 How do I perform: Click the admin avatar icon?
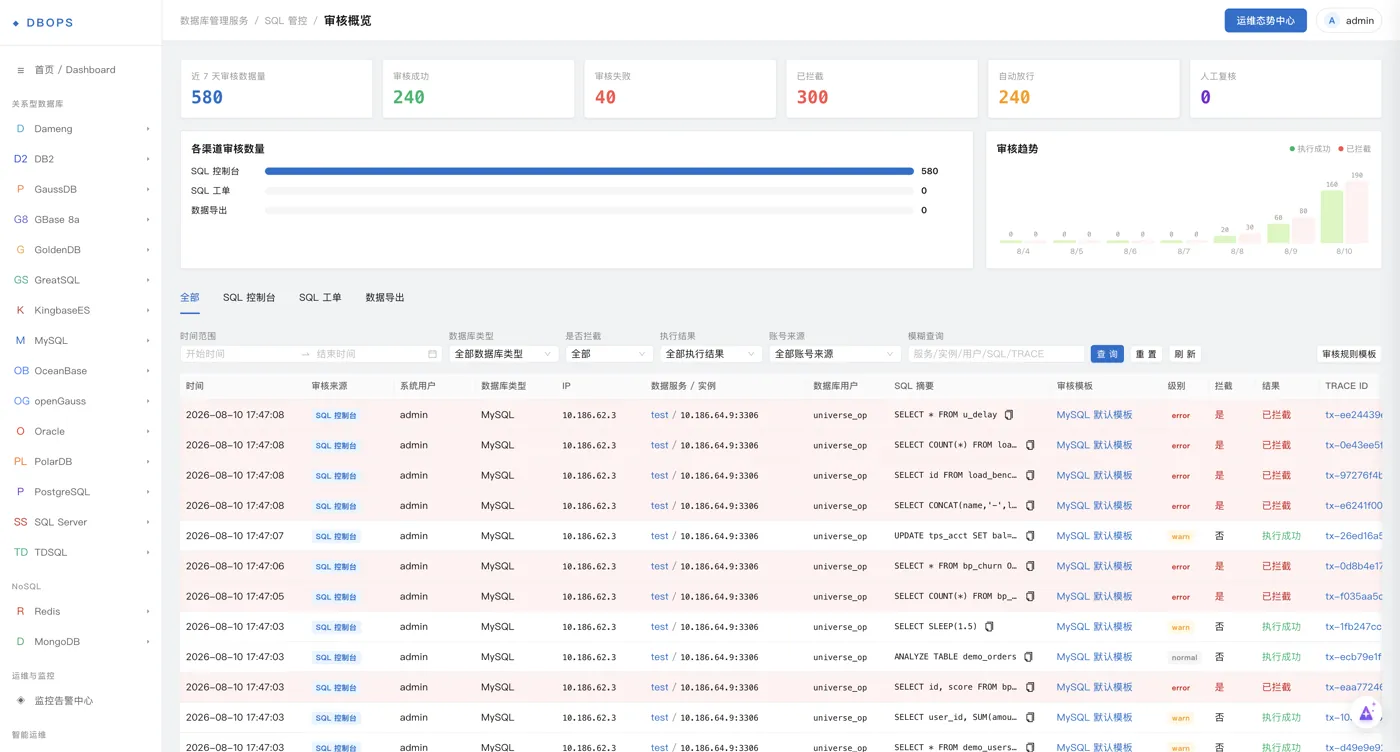[1332, 20]
